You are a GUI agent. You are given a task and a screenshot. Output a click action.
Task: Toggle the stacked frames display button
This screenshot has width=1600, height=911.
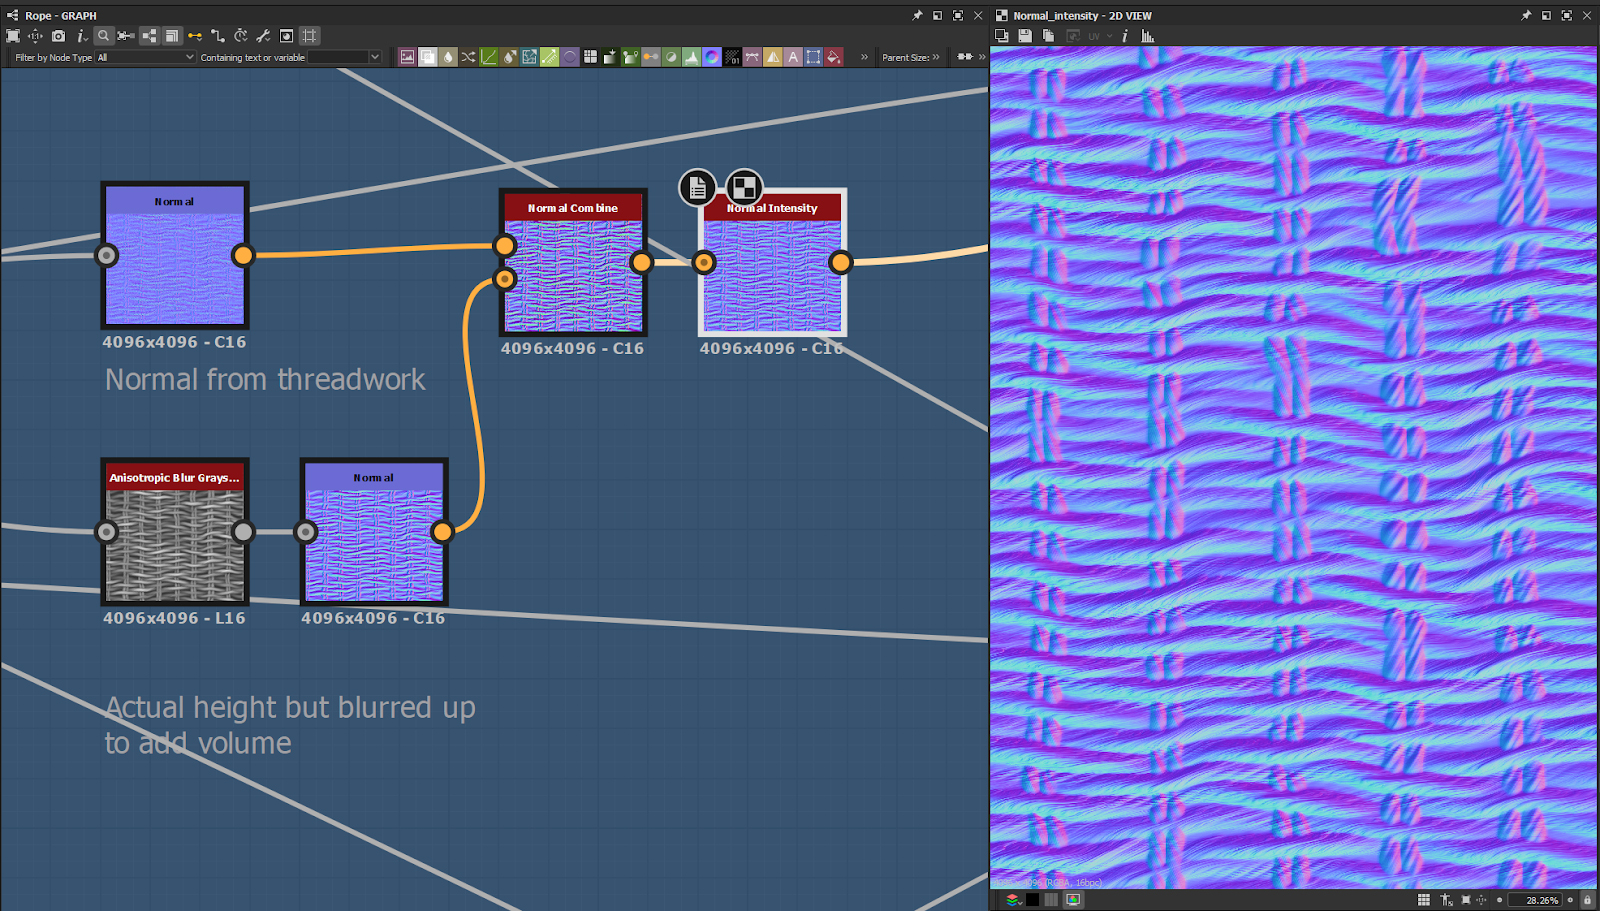(172, 36)
